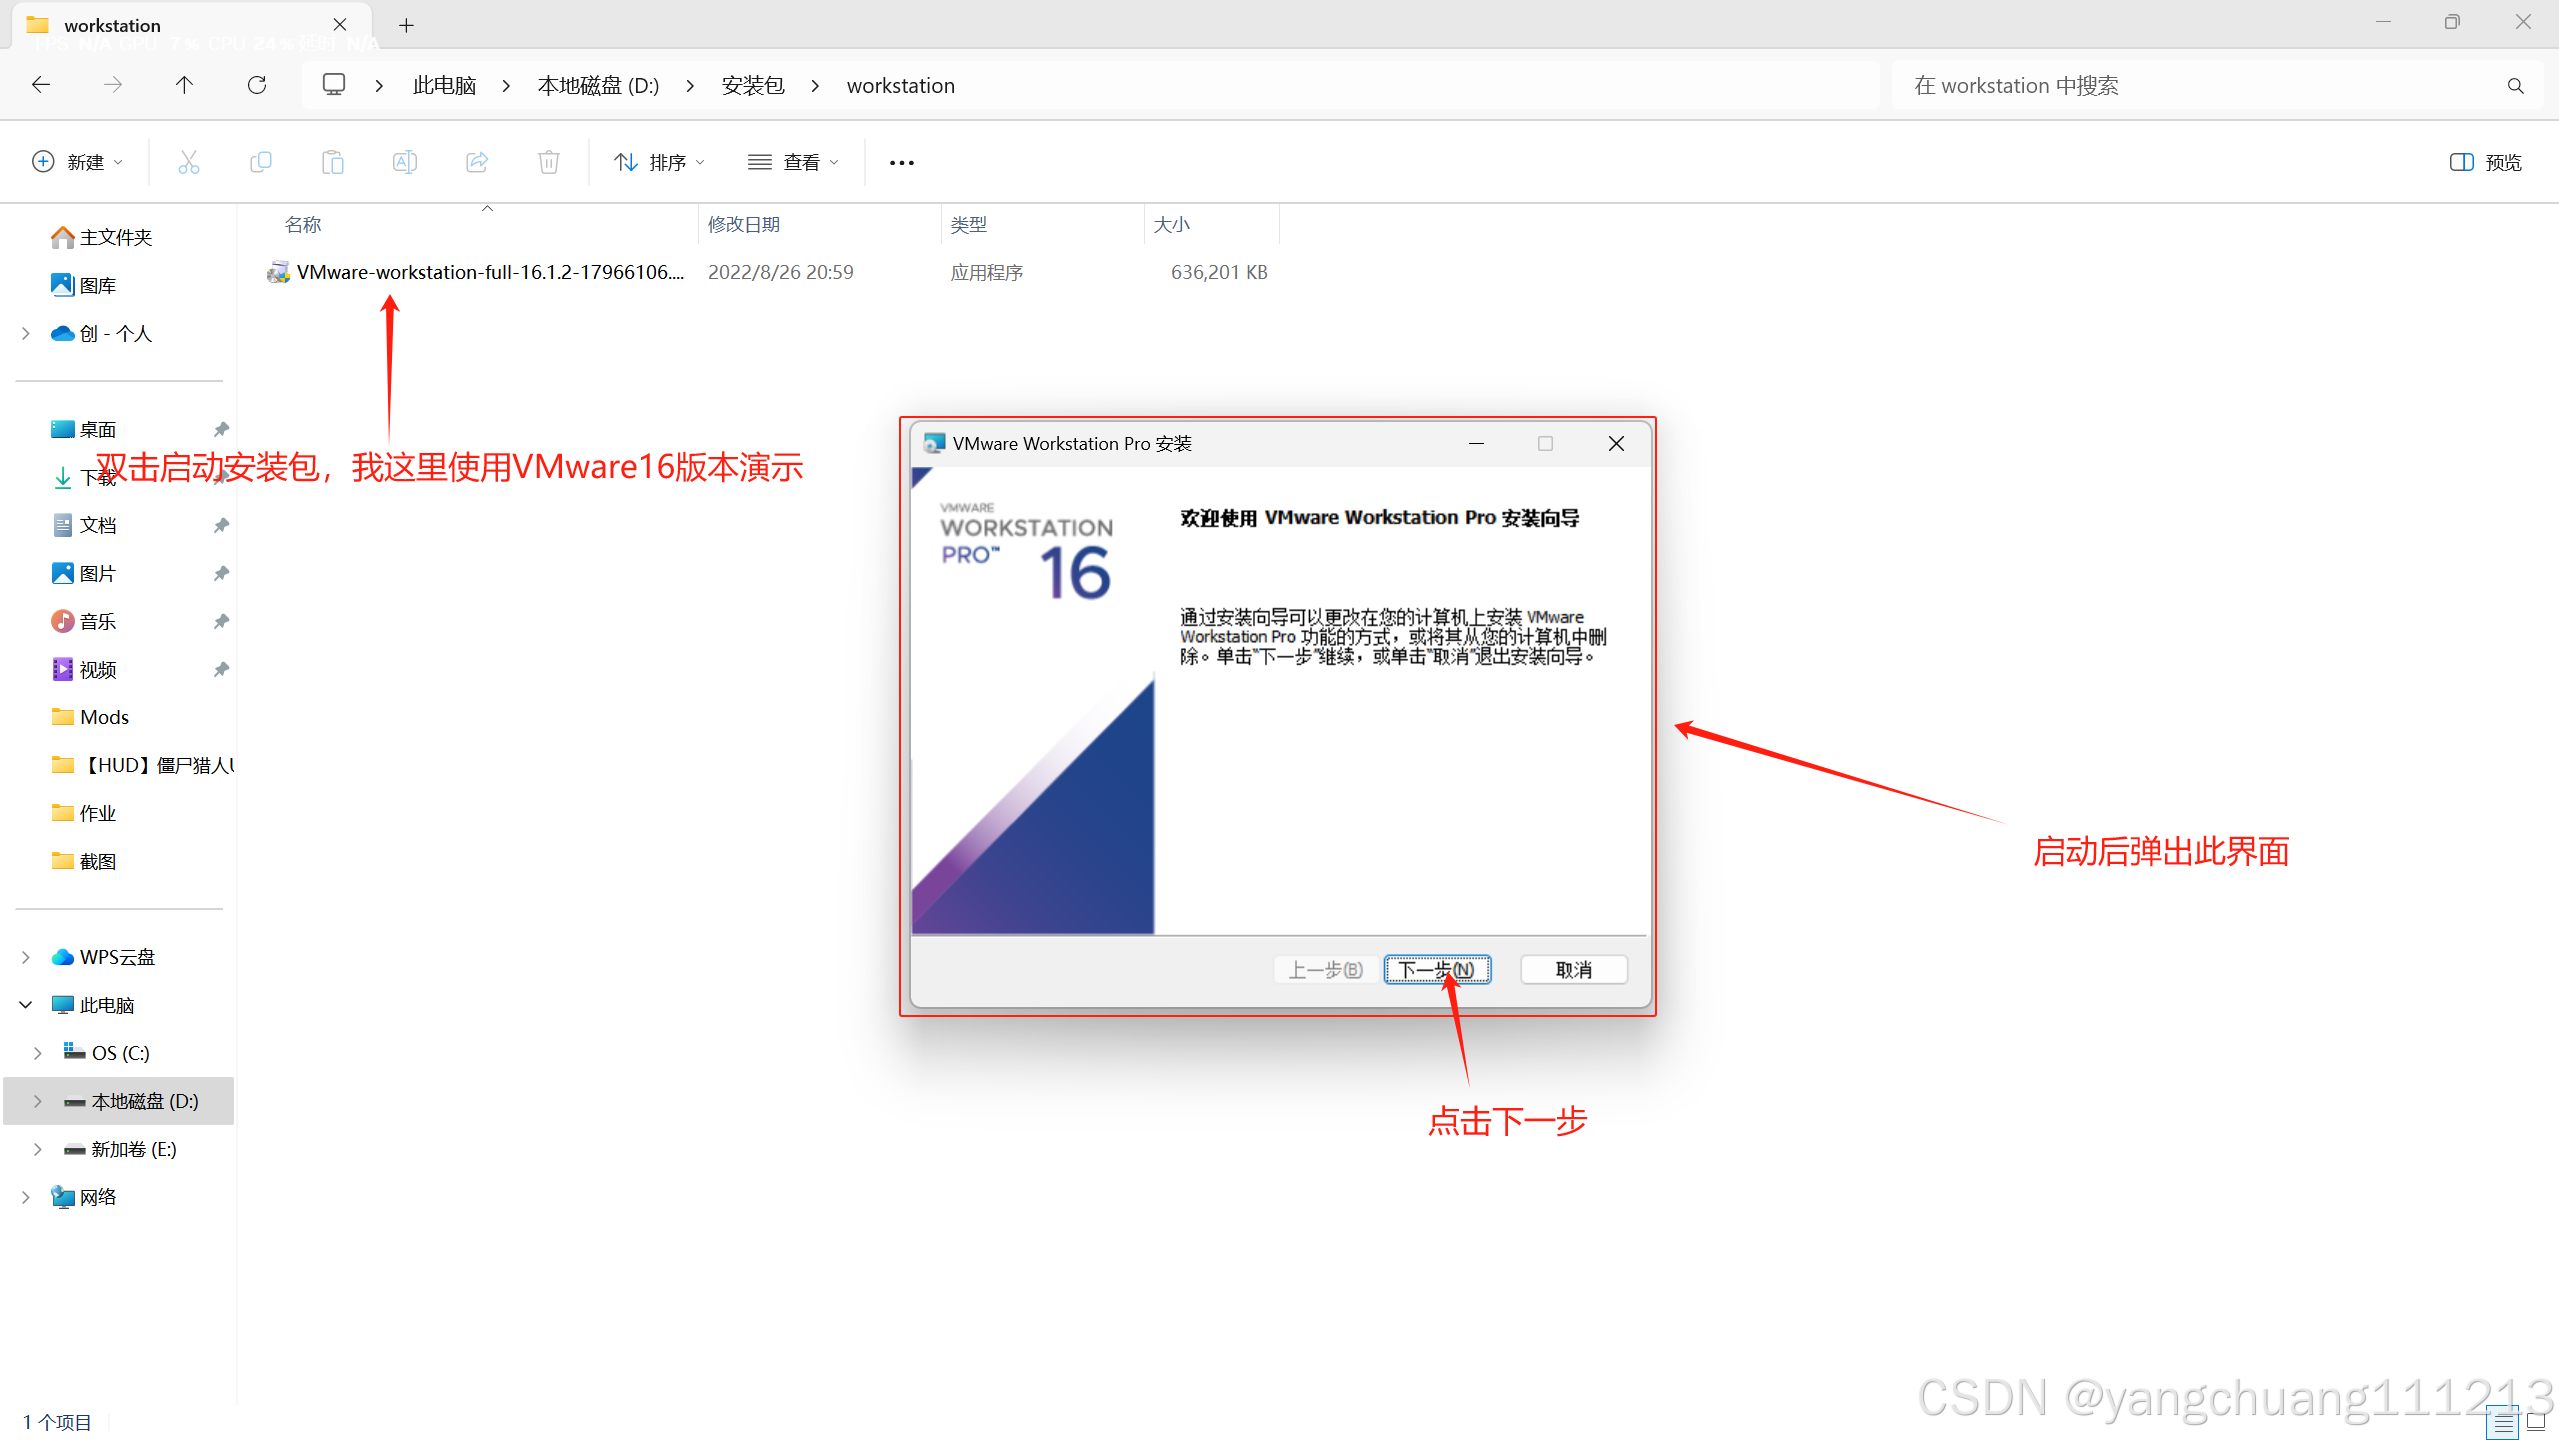
Task: Go forward in folder history
Action: pyautogui.click(x=113, y=85)
